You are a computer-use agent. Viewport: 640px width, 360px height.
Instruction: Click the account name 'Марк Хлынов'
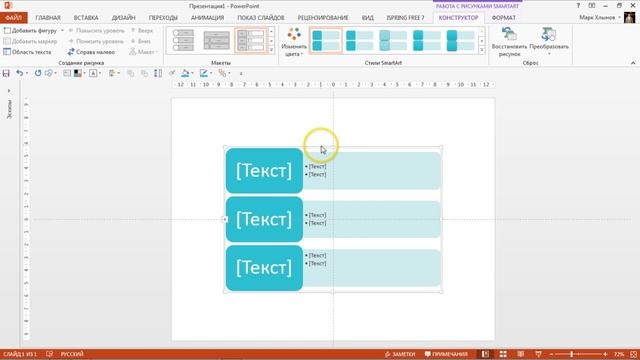point(597,18)
